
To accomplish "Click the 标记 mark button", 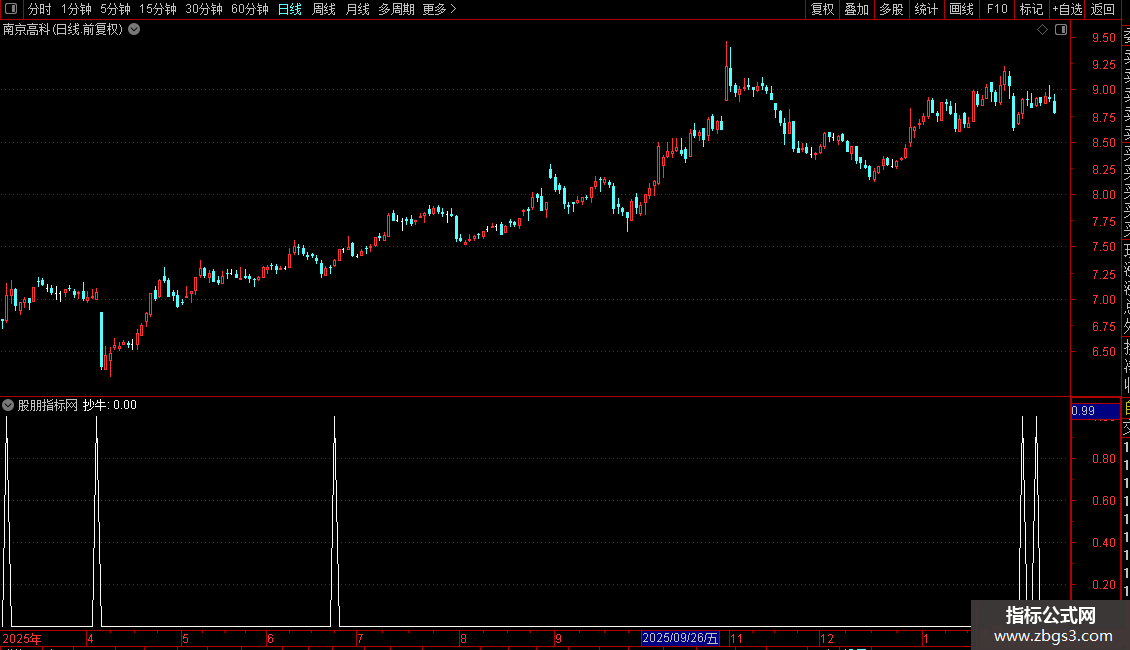I will pyautogui.click(x=1031, y=9).
